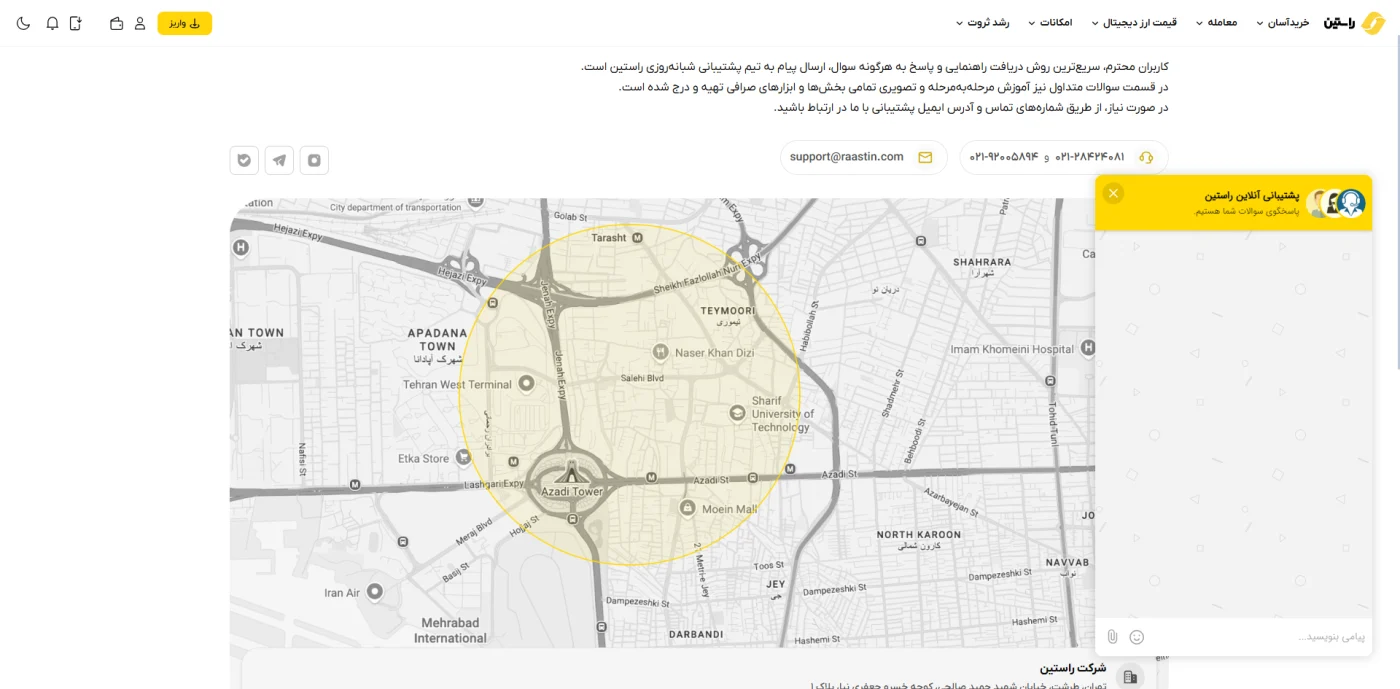
Task: Click the Etka Store marker on map
Action: (463, 457)
